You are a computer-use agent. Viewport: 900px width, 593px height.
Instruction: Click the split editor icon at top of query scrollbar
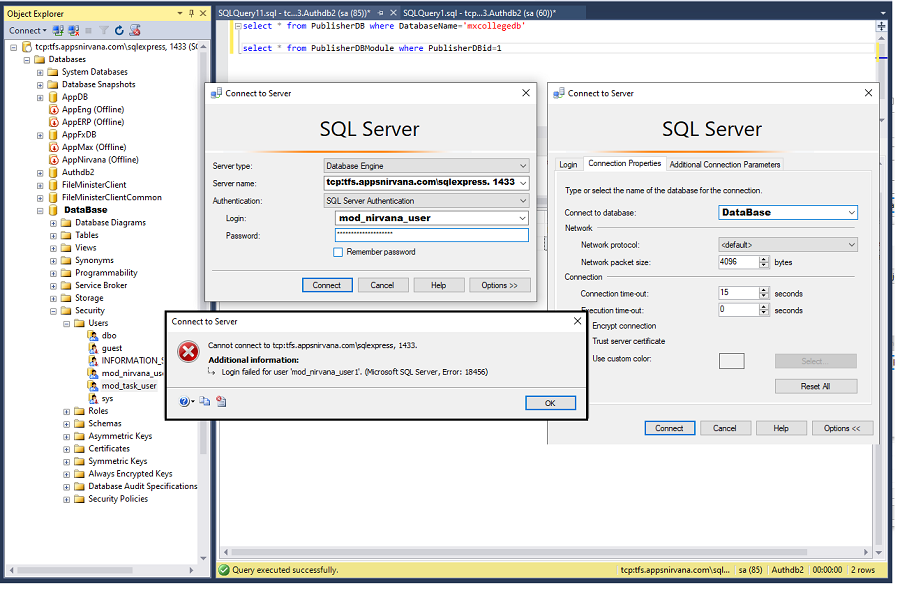point(881,26)
